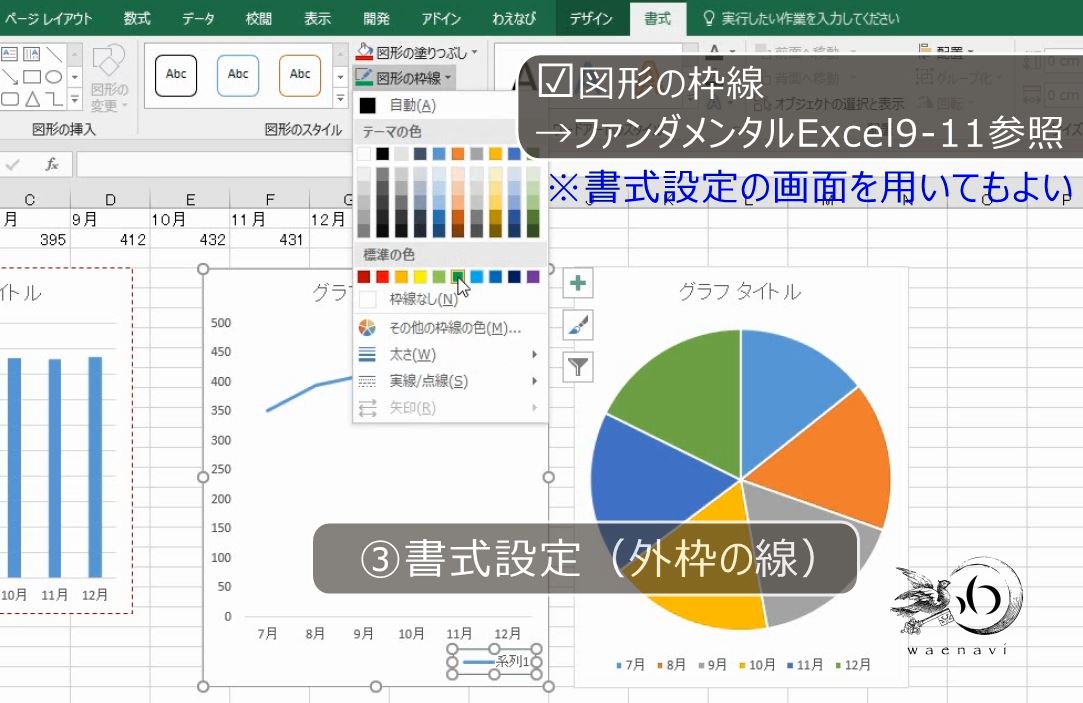Click the Chart Elements plus button

[577, 283]
